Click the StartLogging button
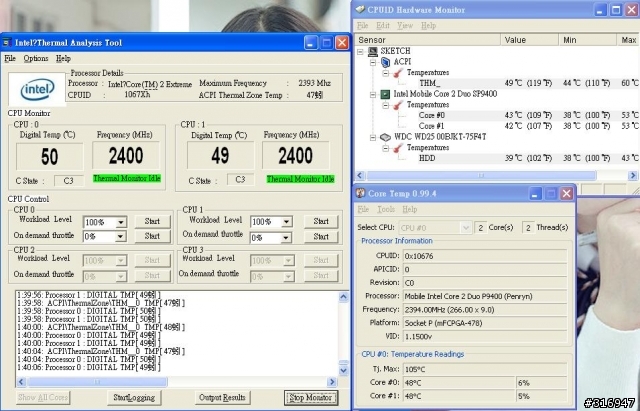The width and height of the screenshot is (640, 411). 134,398
